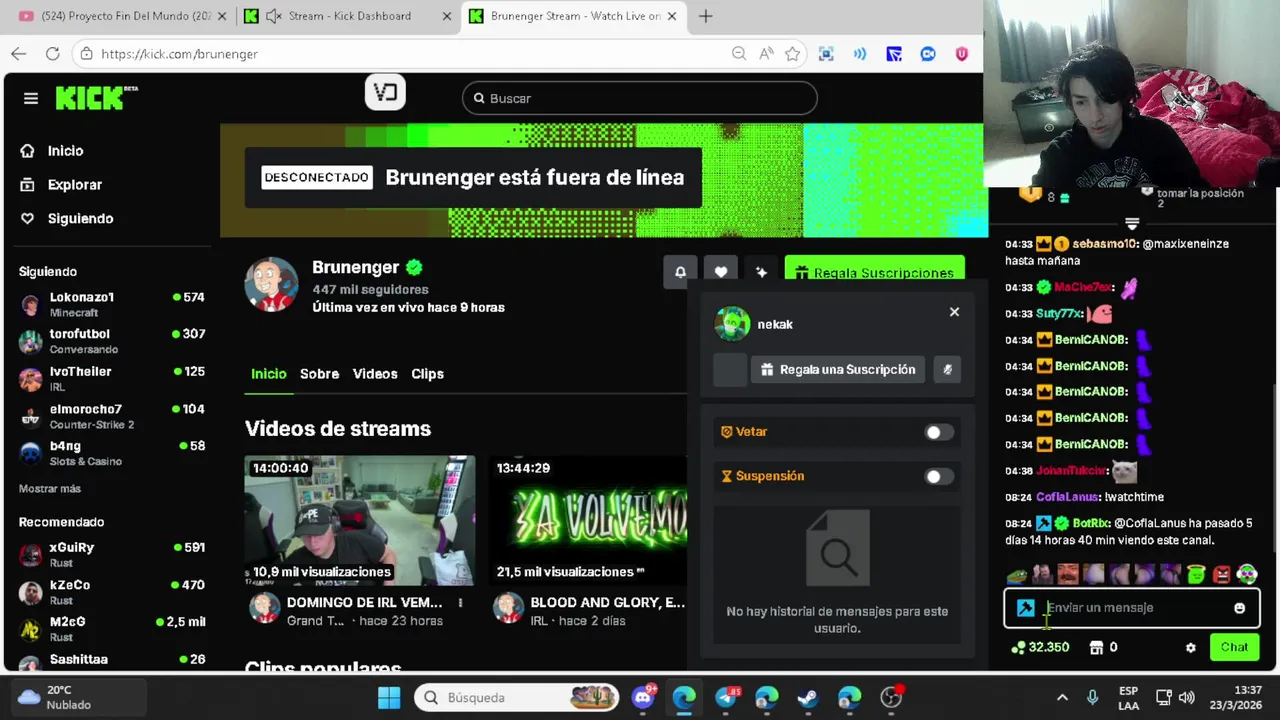Click the address bar URL
The width and height of the screenshot is (1280, 720).
pos(179,54)
